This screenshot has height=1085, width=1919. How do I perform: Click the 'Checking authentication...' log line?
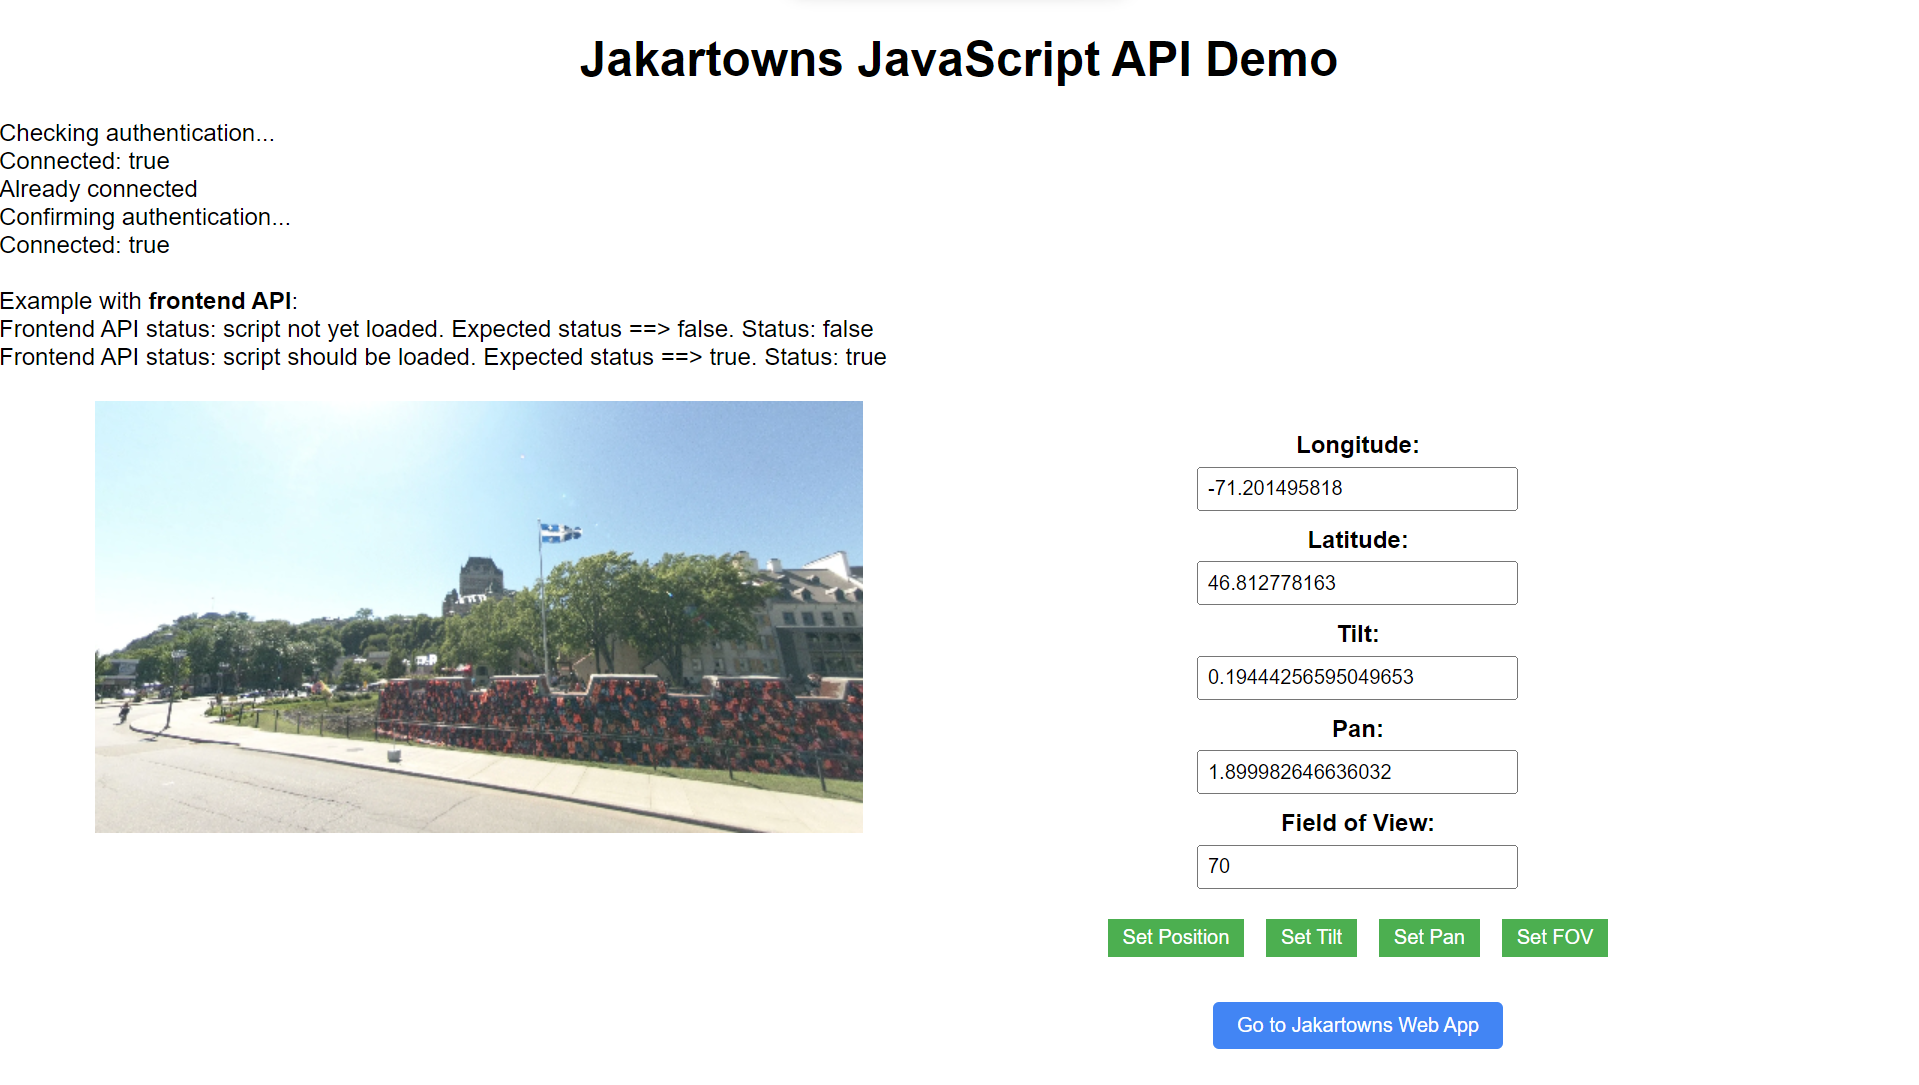point(137,133)
